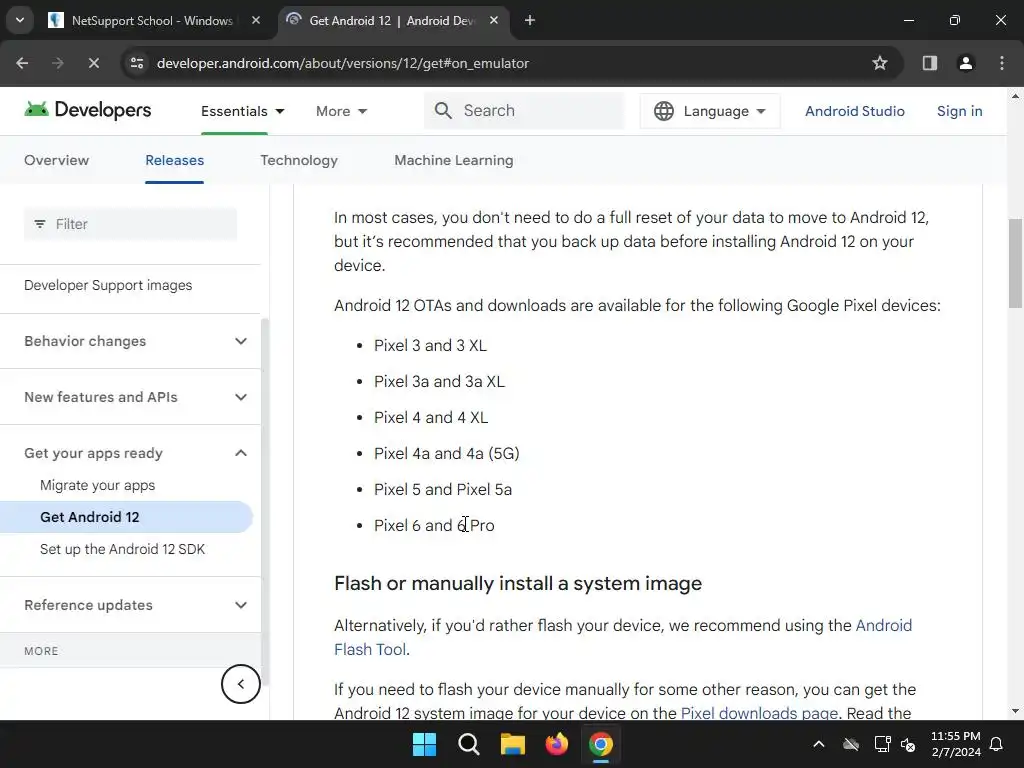Click the MORE label in the sidebar

coord(41,651)
